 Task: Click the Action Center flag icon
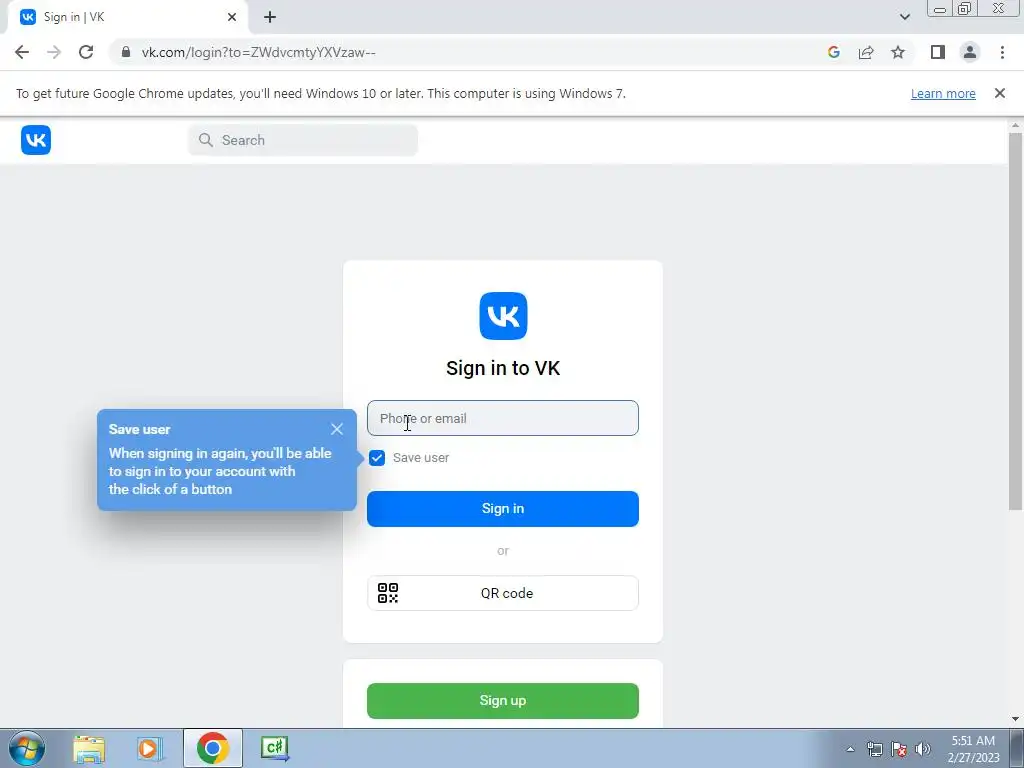pos(899,749)
